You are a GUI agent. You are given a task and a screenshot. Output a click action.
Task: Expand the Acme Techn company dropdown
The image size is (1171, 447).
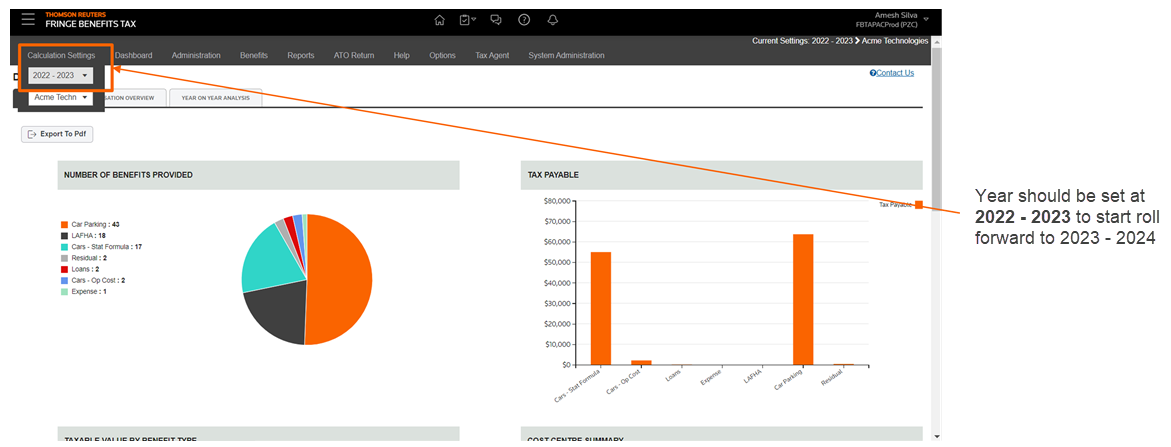click(61, 97)
